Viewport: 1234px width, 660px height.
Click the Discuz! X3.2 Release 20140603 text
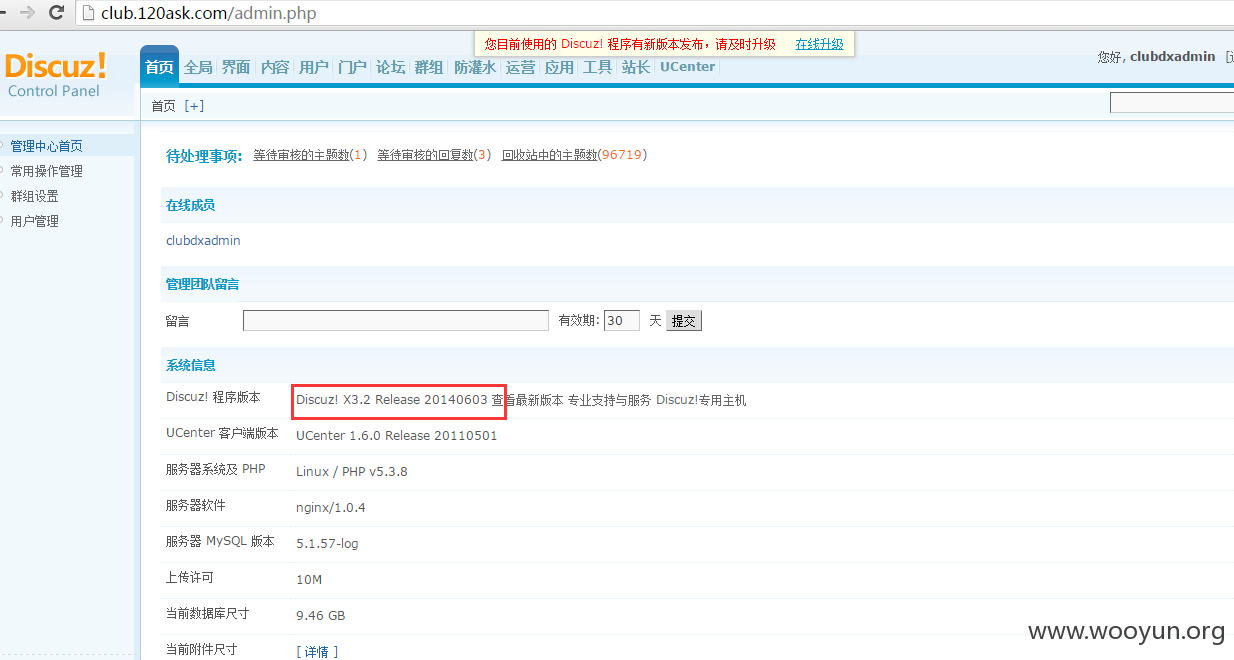click(392, 399)
